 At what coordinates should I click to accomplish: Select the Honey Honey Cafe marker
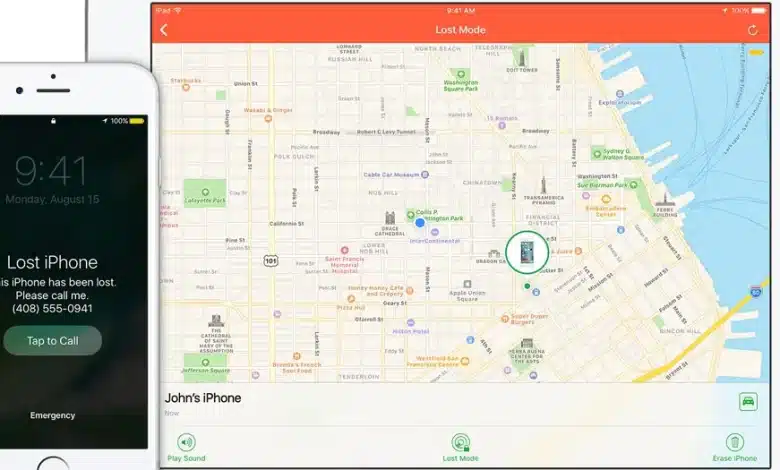tap(409, 290)
